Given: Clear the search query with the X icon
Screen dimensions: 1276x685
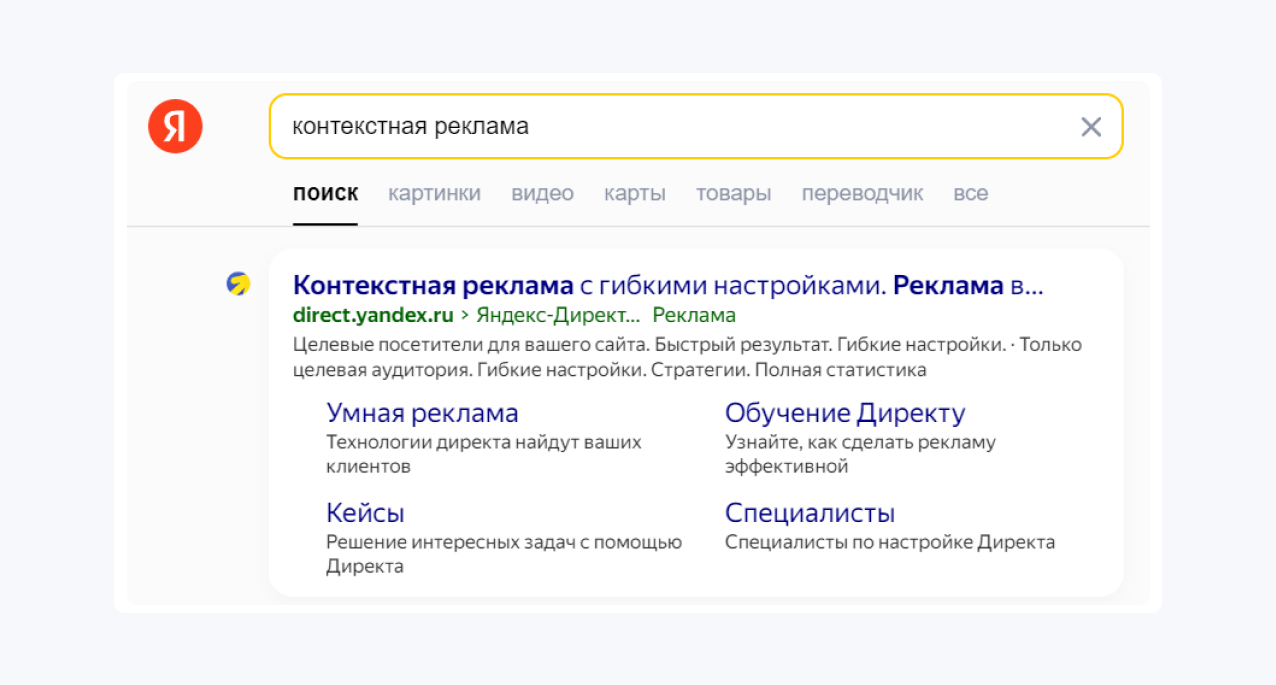Looking at the screenshot, I should coord(1091,127).
